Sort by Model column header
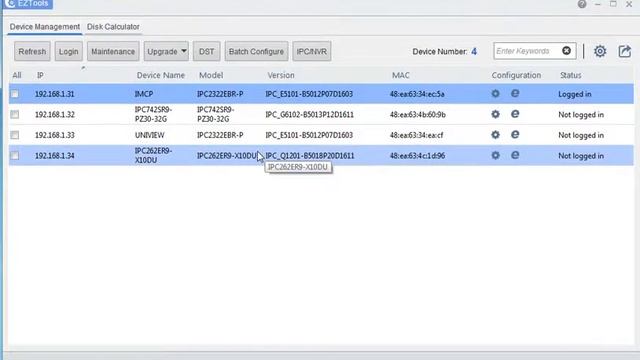Viewport: 640px width, 360px height. pos(211,76)
